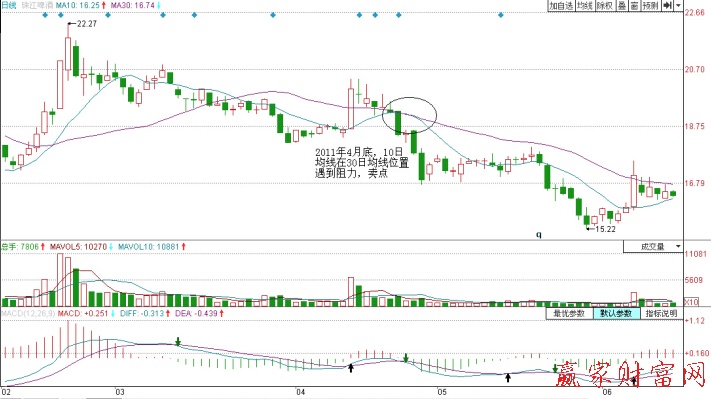Select the 最优参数 tab
711x399 pixels.
570,313
